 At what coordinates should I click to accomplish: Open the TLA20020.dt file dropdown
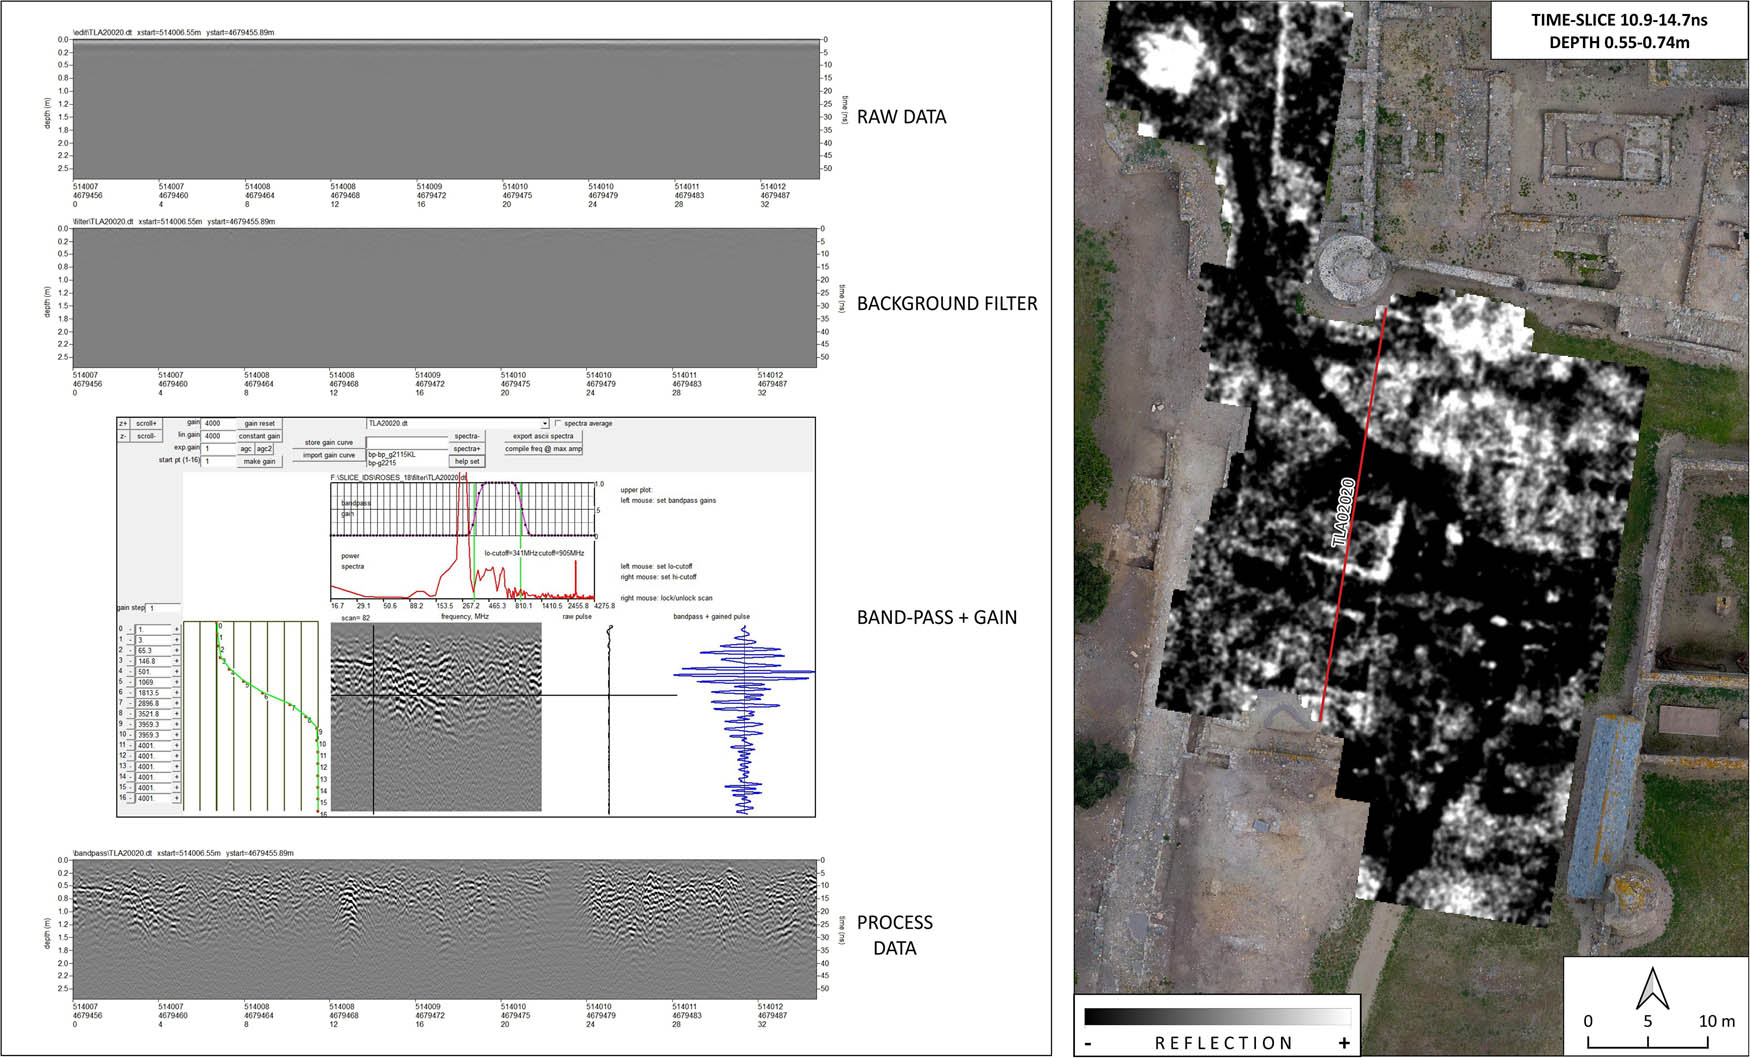543,424
